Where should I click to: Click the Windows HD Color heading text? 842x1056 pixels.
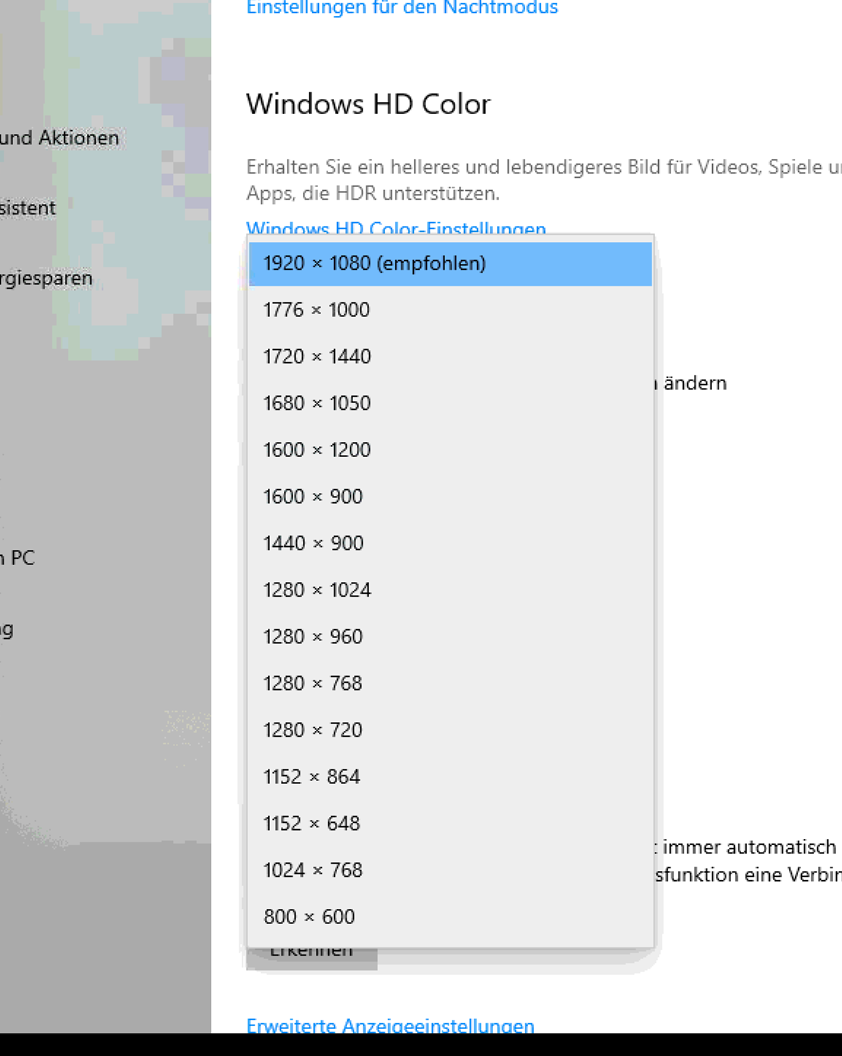[x=368, y=104]
